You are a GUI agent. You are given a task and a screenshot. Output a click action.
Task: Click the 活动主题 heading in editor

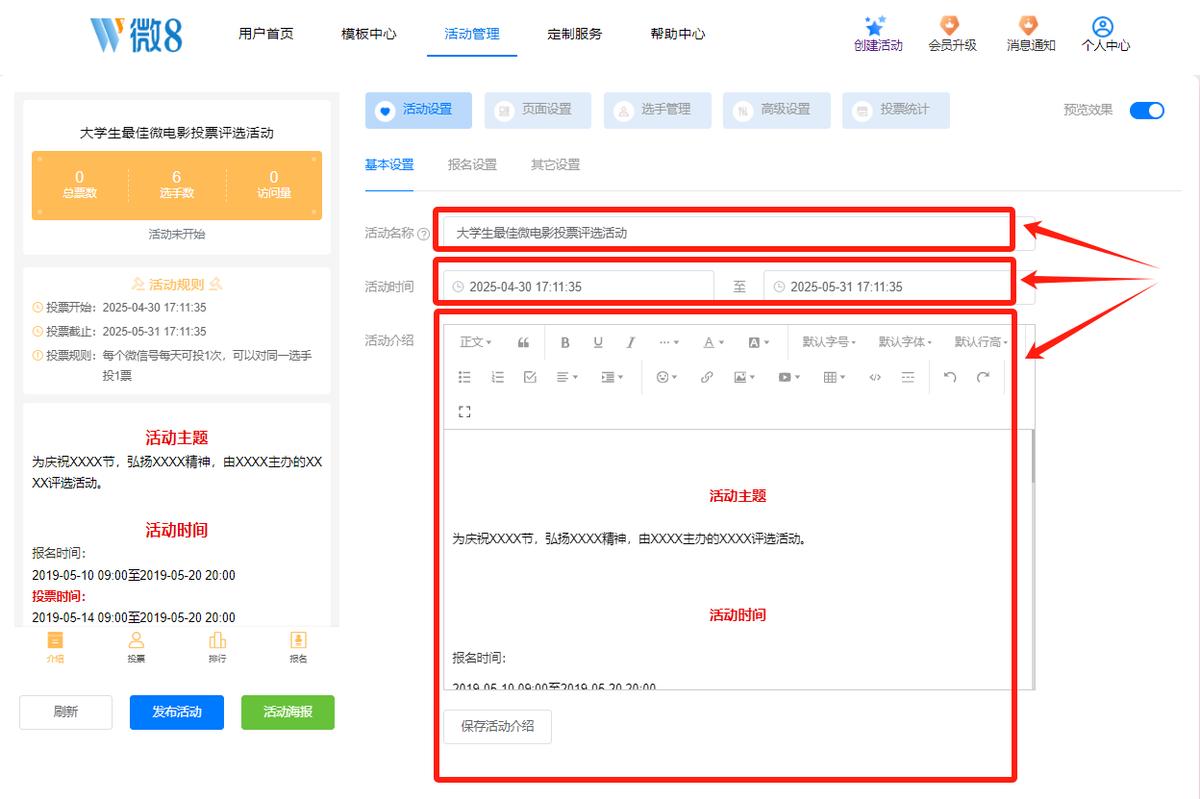[738, 496]
